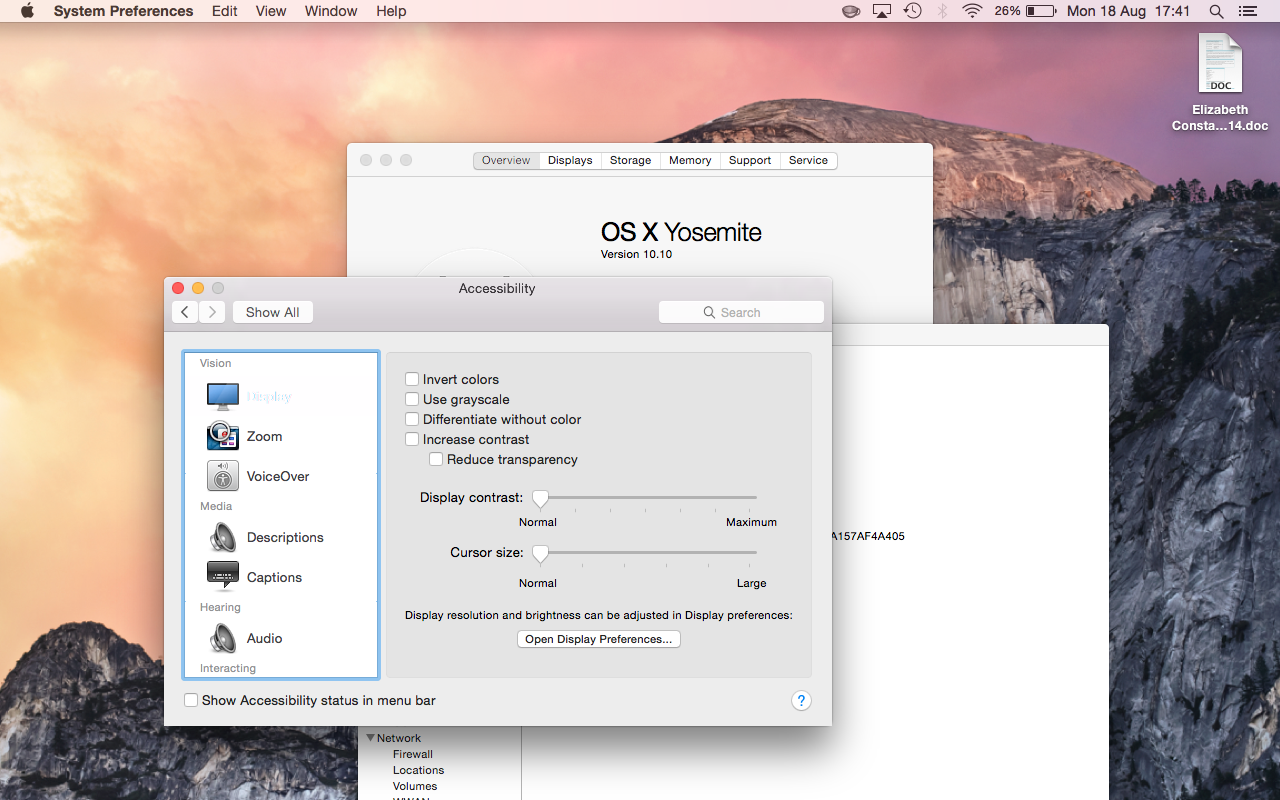Click the Wi-Fi status icon
The image size is (1280, 800).
click(x=972, y=11)
